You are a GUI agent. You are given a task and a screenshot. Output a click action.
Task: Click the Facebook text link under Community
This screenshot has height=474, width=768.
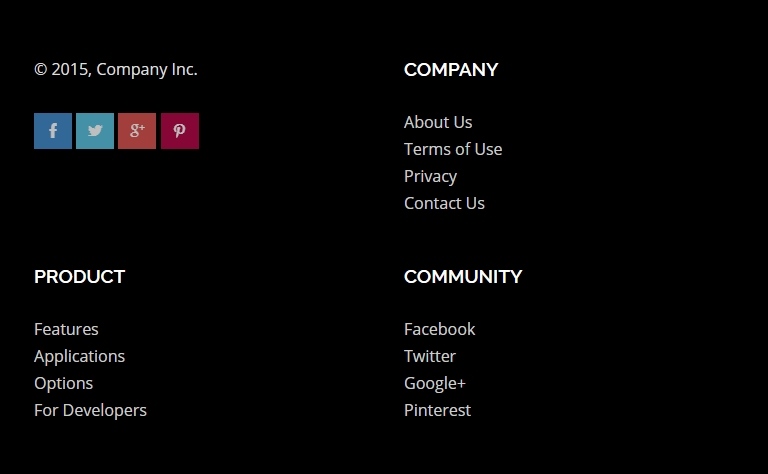click(439, 329)
